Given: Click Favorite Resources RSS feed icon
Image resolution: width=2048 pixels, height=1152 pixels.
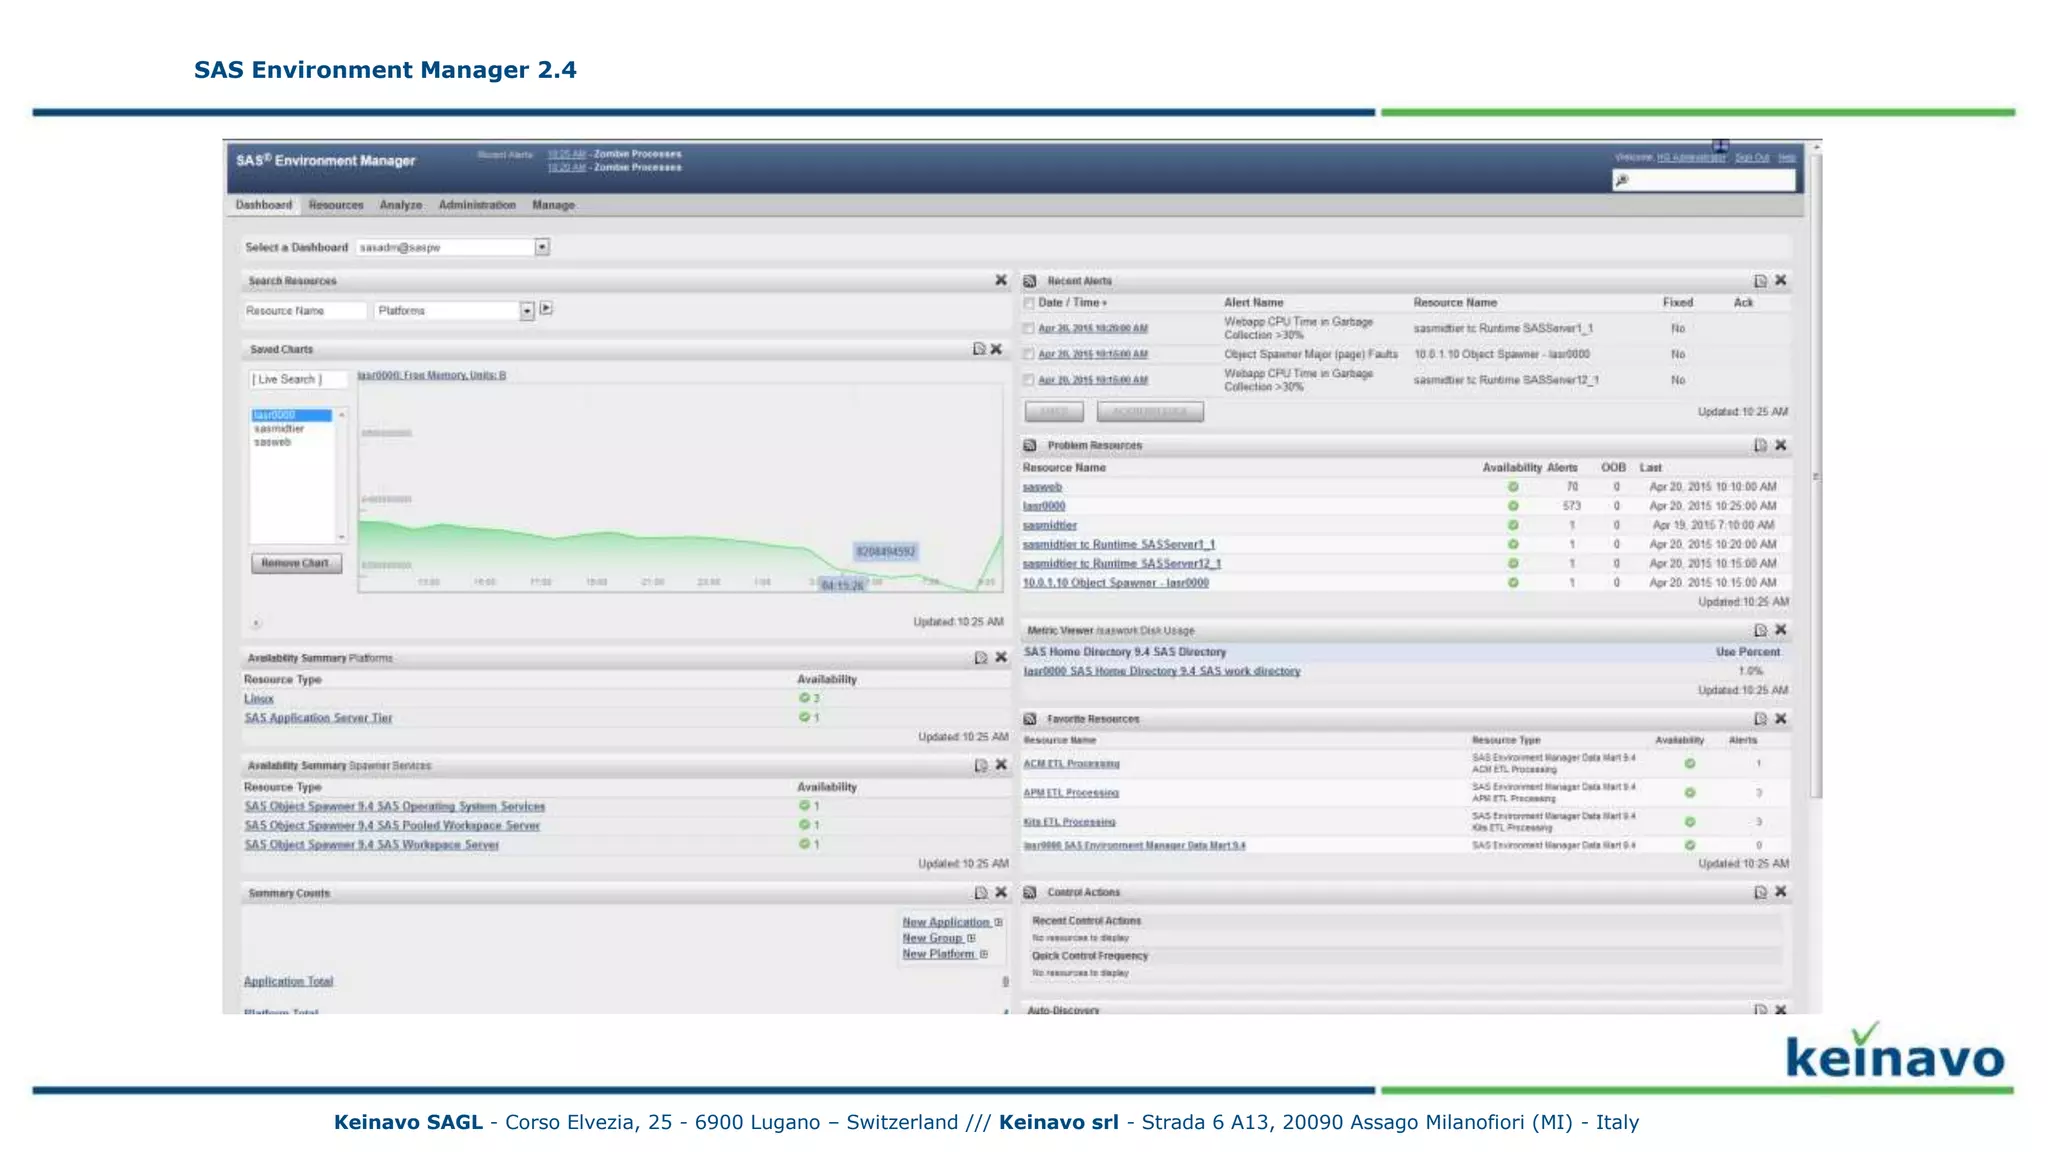Looking at the screenshot, I should click(1030, 719).
